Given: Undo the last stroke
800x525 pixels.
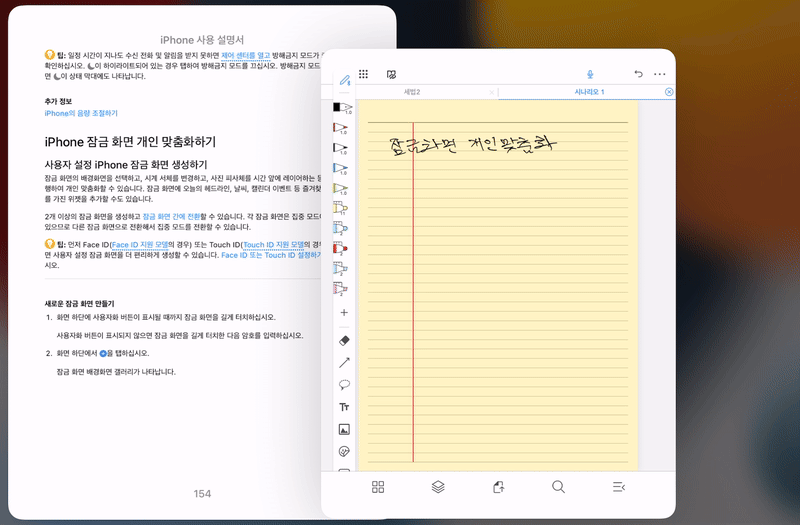Looking at the screenshot, I should pos(638,74).
